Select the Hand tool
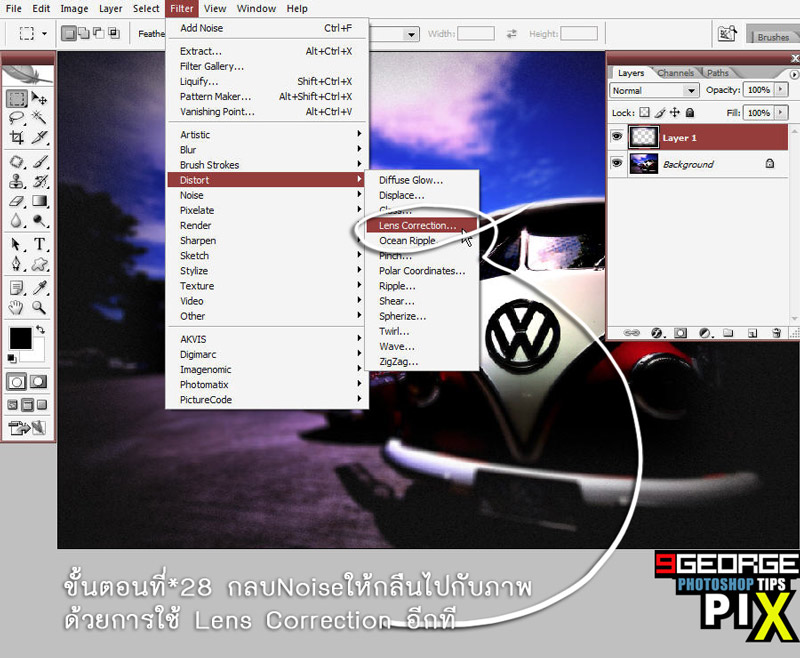This screenshot has height=658, width=800. coord(17,308)
